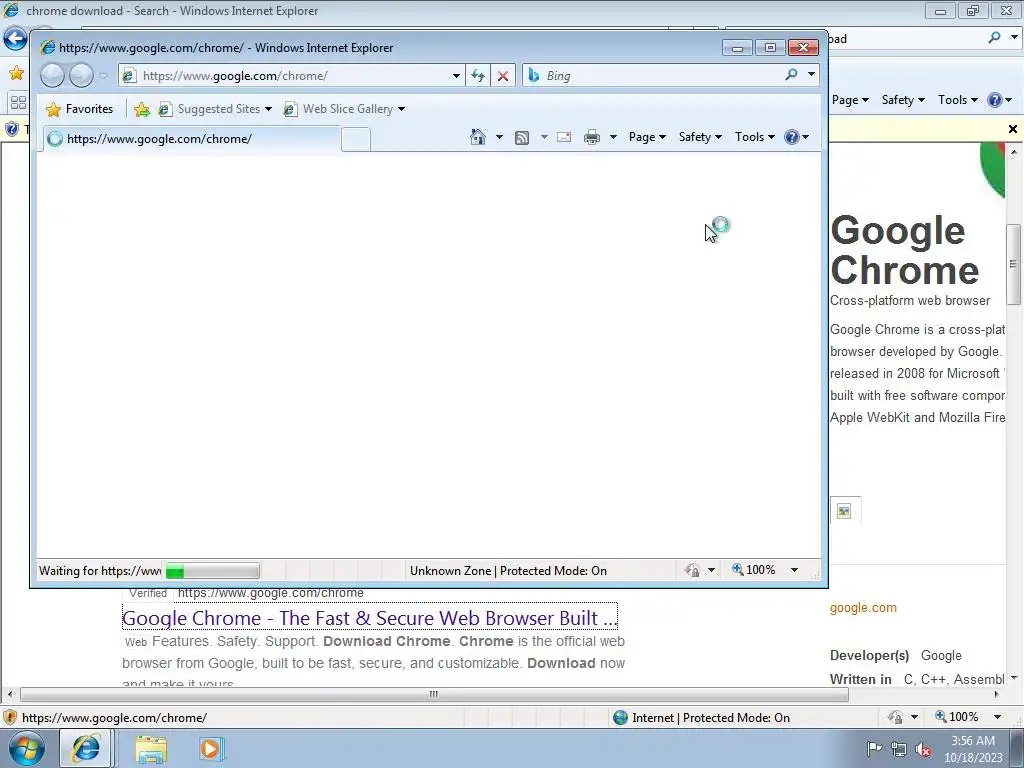Open the Home button dropdown arrow

pyautogui.click(x=499, y=137)
